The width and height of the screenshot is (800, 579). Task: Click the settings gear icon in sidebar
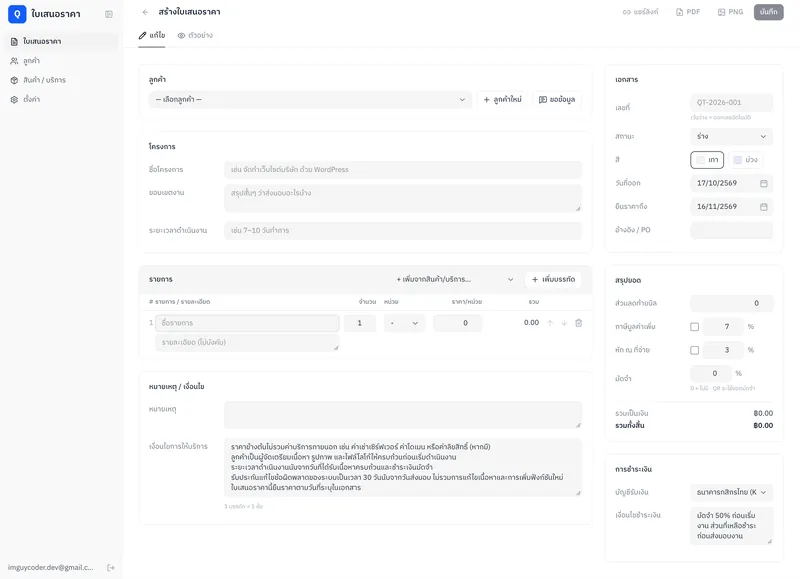point(14,99)
